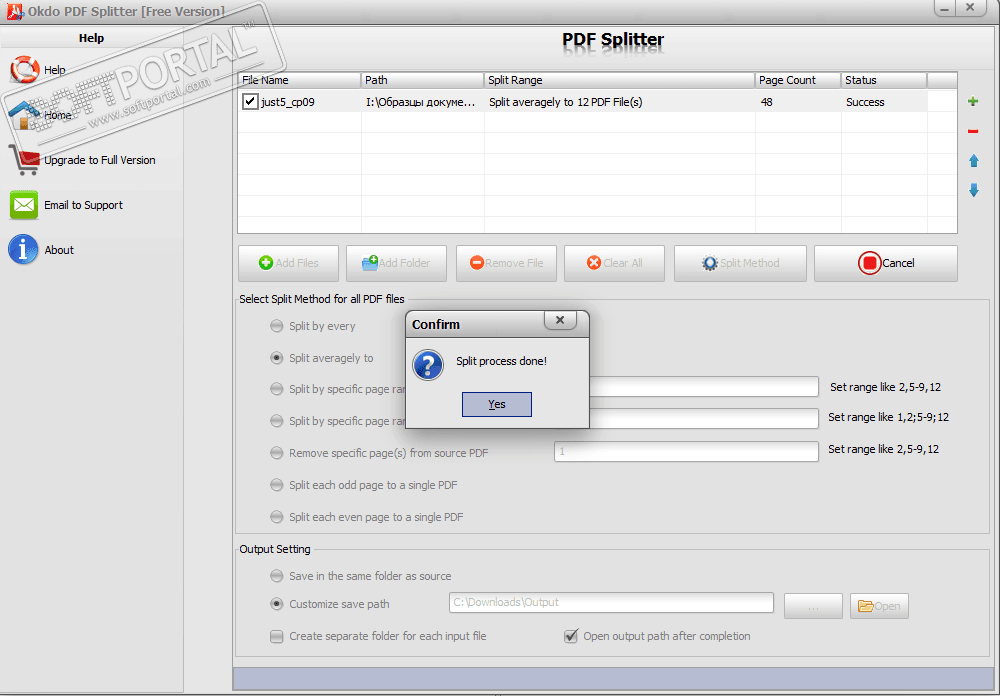
Task: Click the File Name column header
Action: coord(299,80)
